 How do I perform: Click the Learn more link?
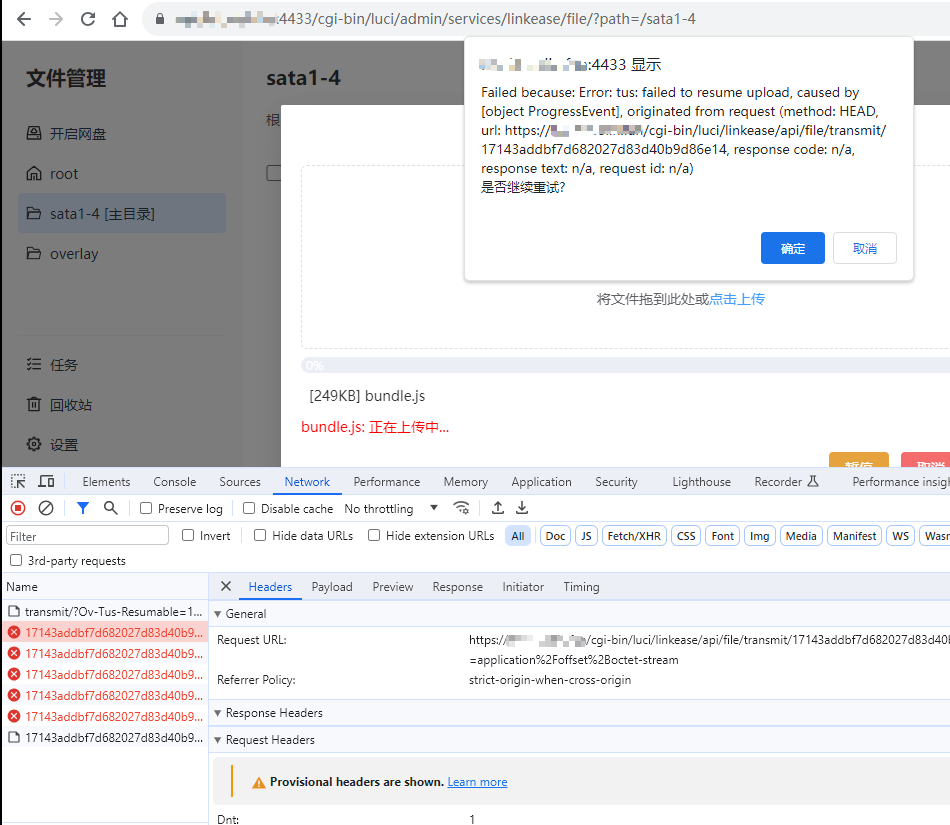[x=477, y=782]
